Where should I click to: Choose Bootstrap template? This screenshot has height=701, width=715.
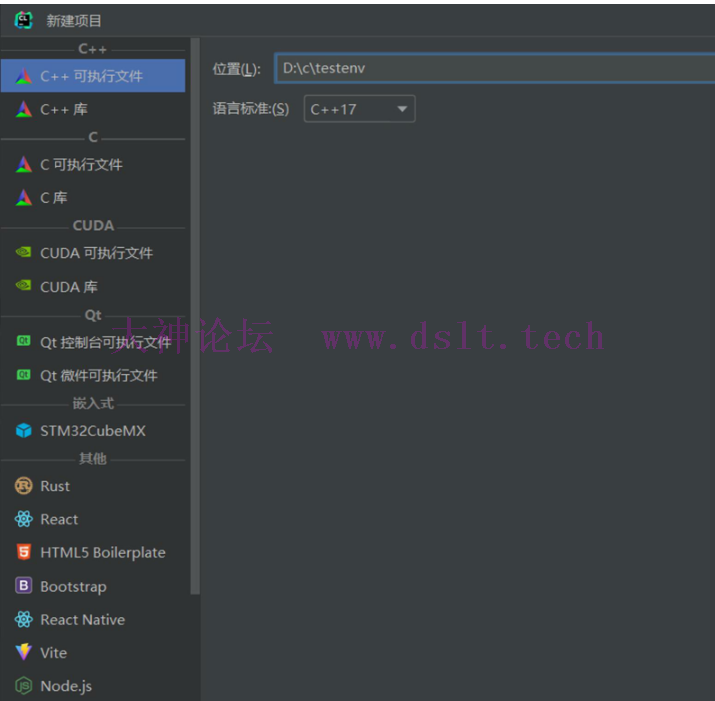(x=93, y=586)
